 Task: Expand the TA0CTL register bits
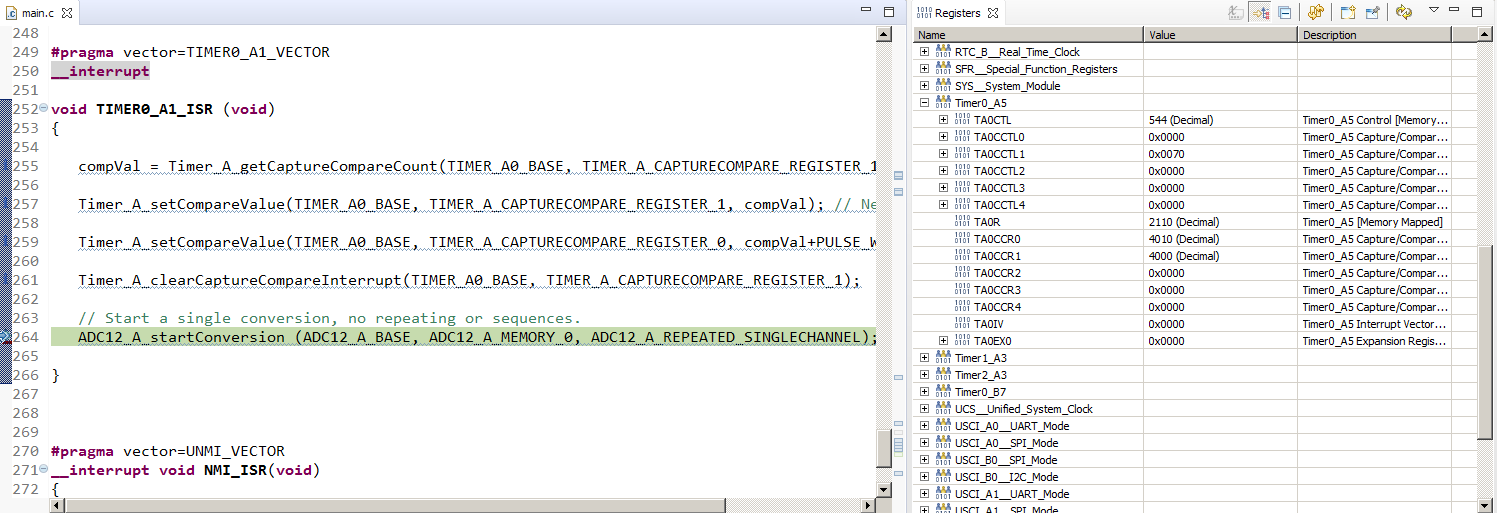[x=943, y=120]
